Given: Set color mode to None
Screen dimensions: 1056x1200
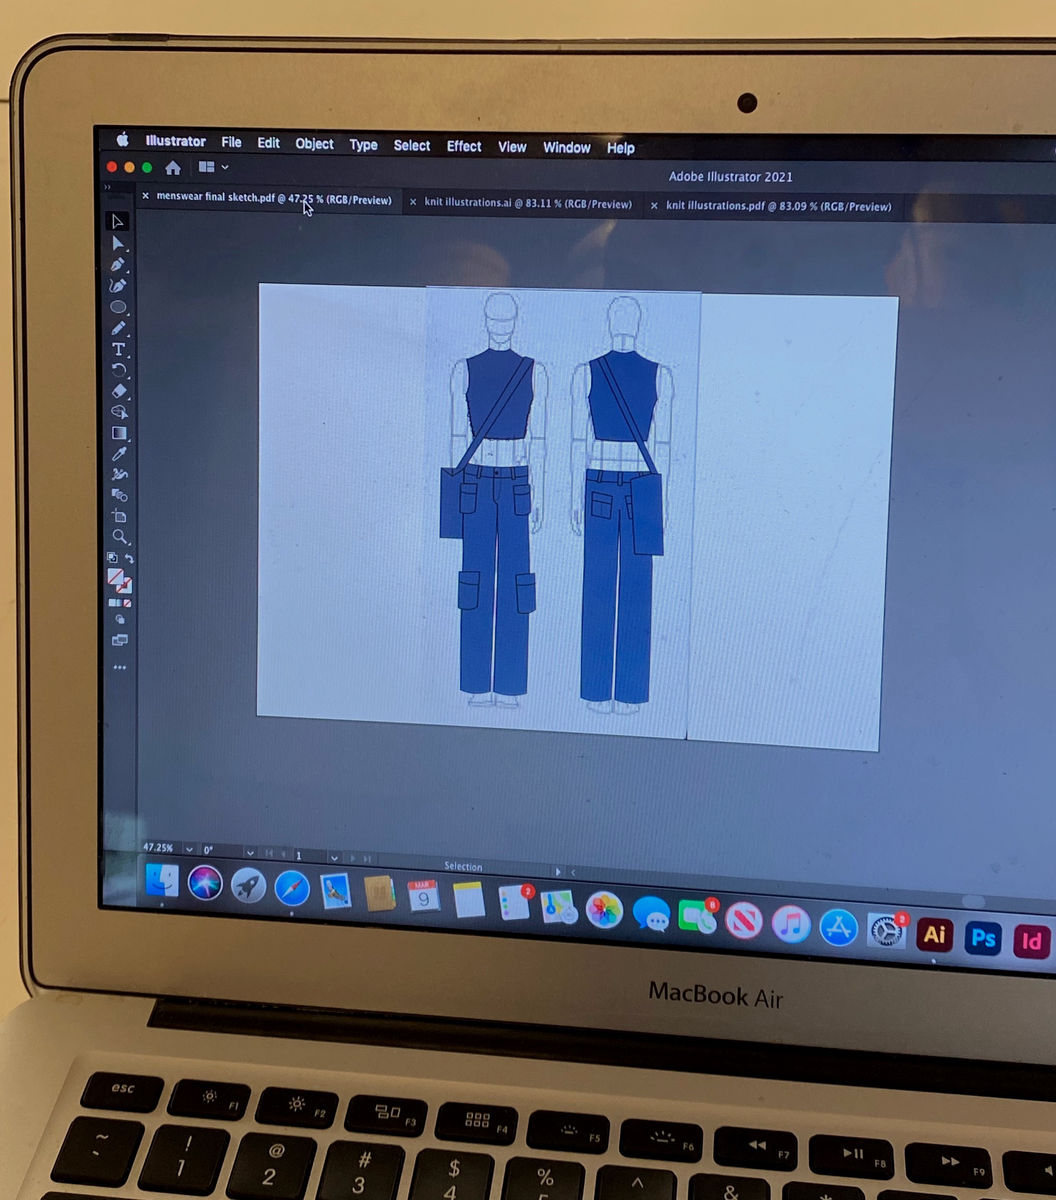Looking at the screenshot, I should tap(127, 603).
